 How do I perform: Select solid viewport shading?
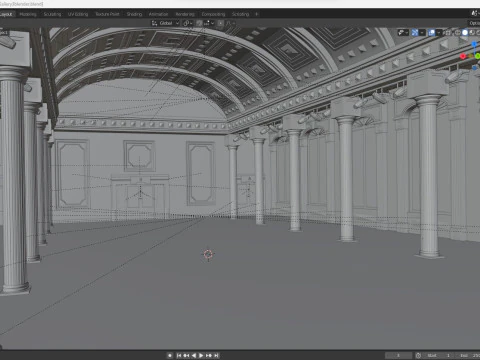click(465, 33)
